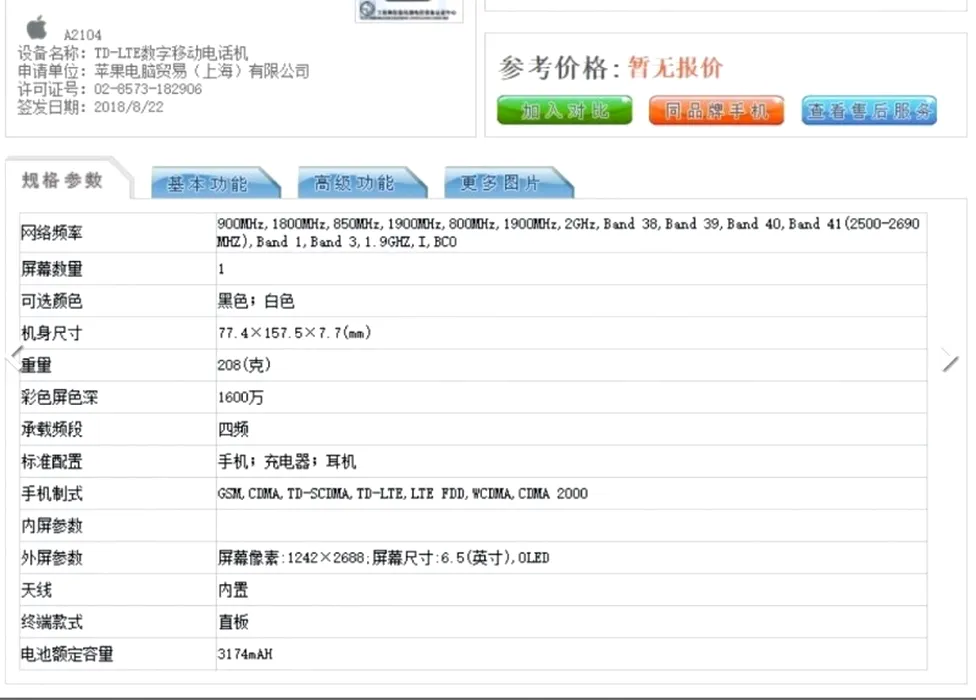Click the previous arrow on the left edge
The image size is (976, 700).
pos(15,356)
